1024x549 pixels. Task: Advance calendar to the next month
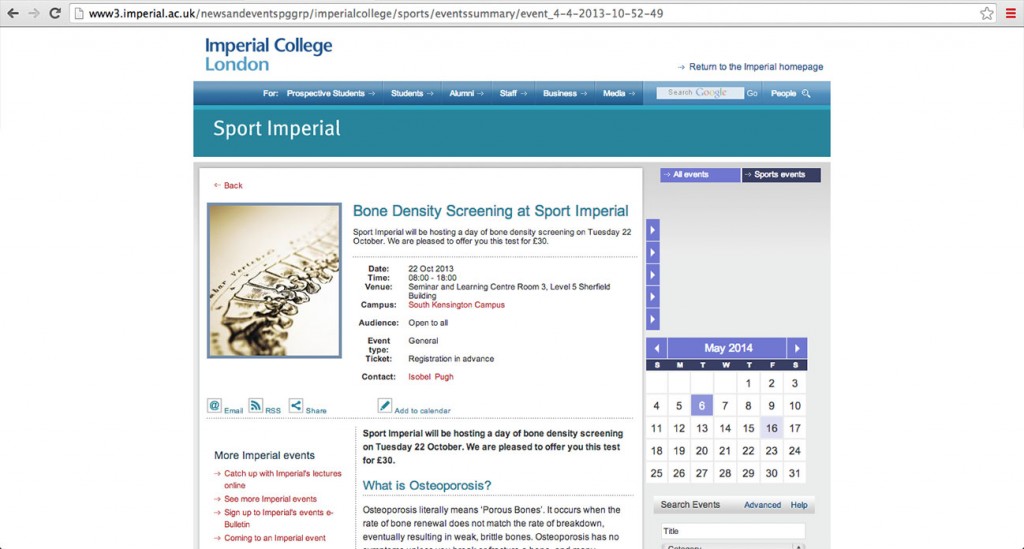(x=796, y=348)
